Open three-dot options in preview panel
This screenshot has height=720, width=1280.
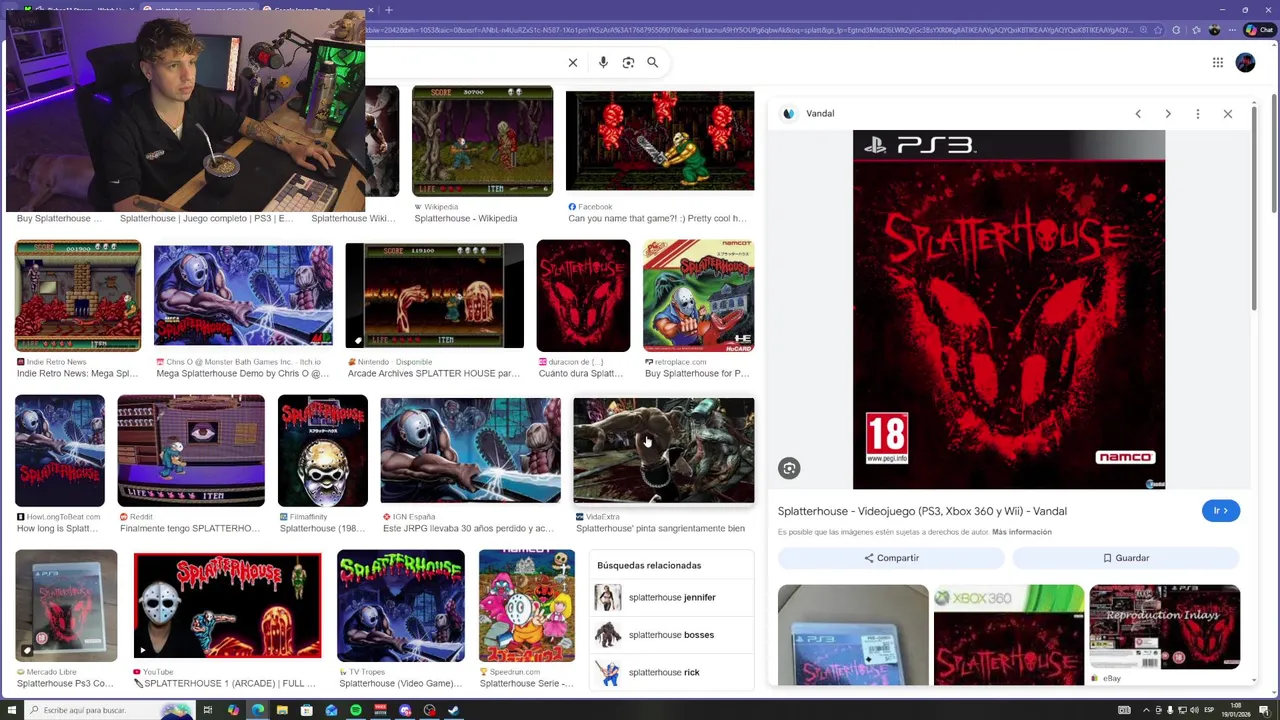pos(1198,113)
